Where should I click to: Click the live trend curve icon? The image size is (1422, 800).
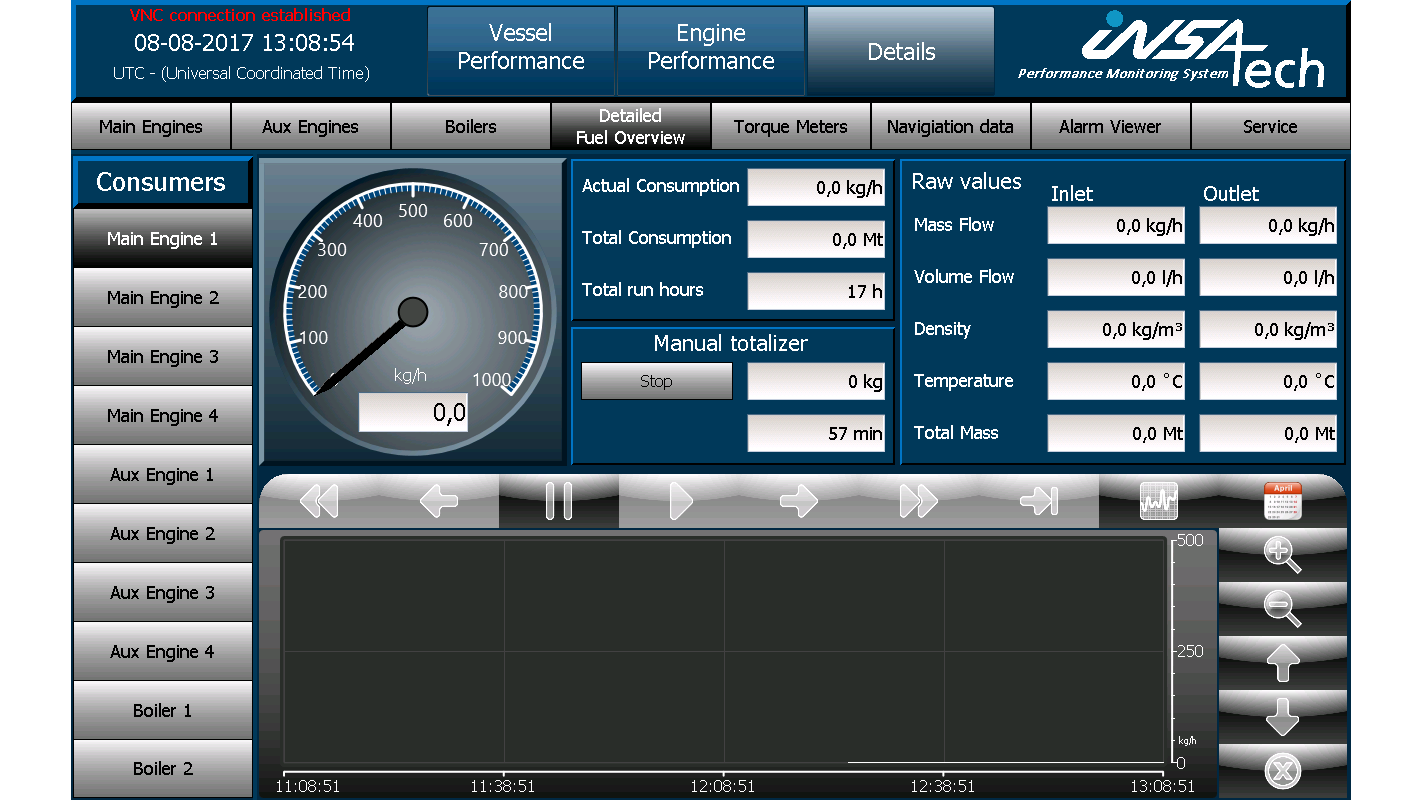(x=1157, y=500)
